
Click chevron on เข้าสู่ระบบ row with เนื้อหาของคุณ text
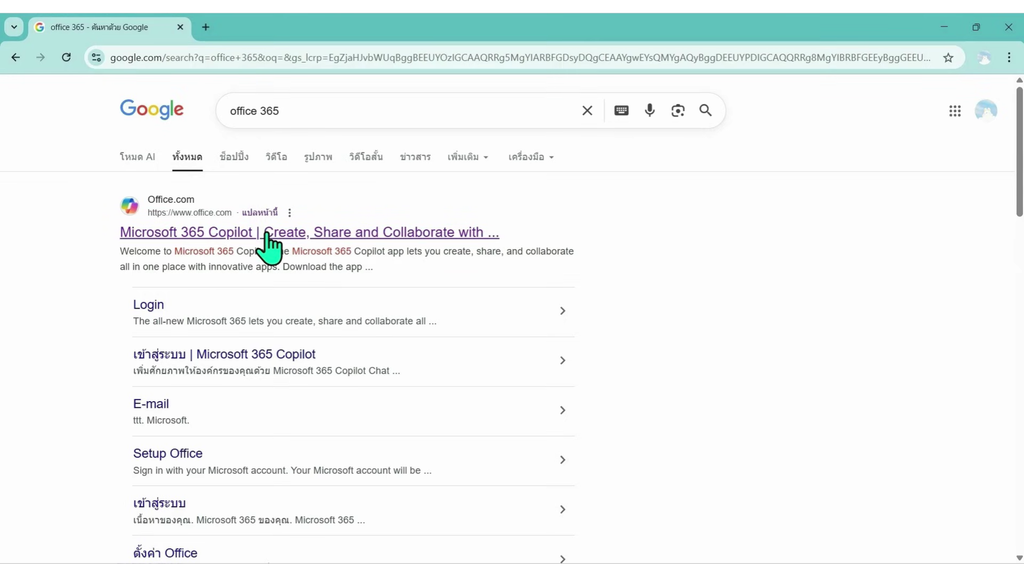562,509
